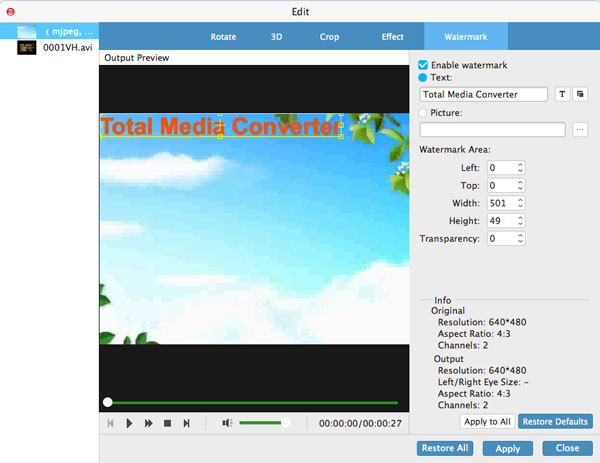The image size is (600, 463).
Task: Stop the video playback
Action: click(x=167, y=423)
